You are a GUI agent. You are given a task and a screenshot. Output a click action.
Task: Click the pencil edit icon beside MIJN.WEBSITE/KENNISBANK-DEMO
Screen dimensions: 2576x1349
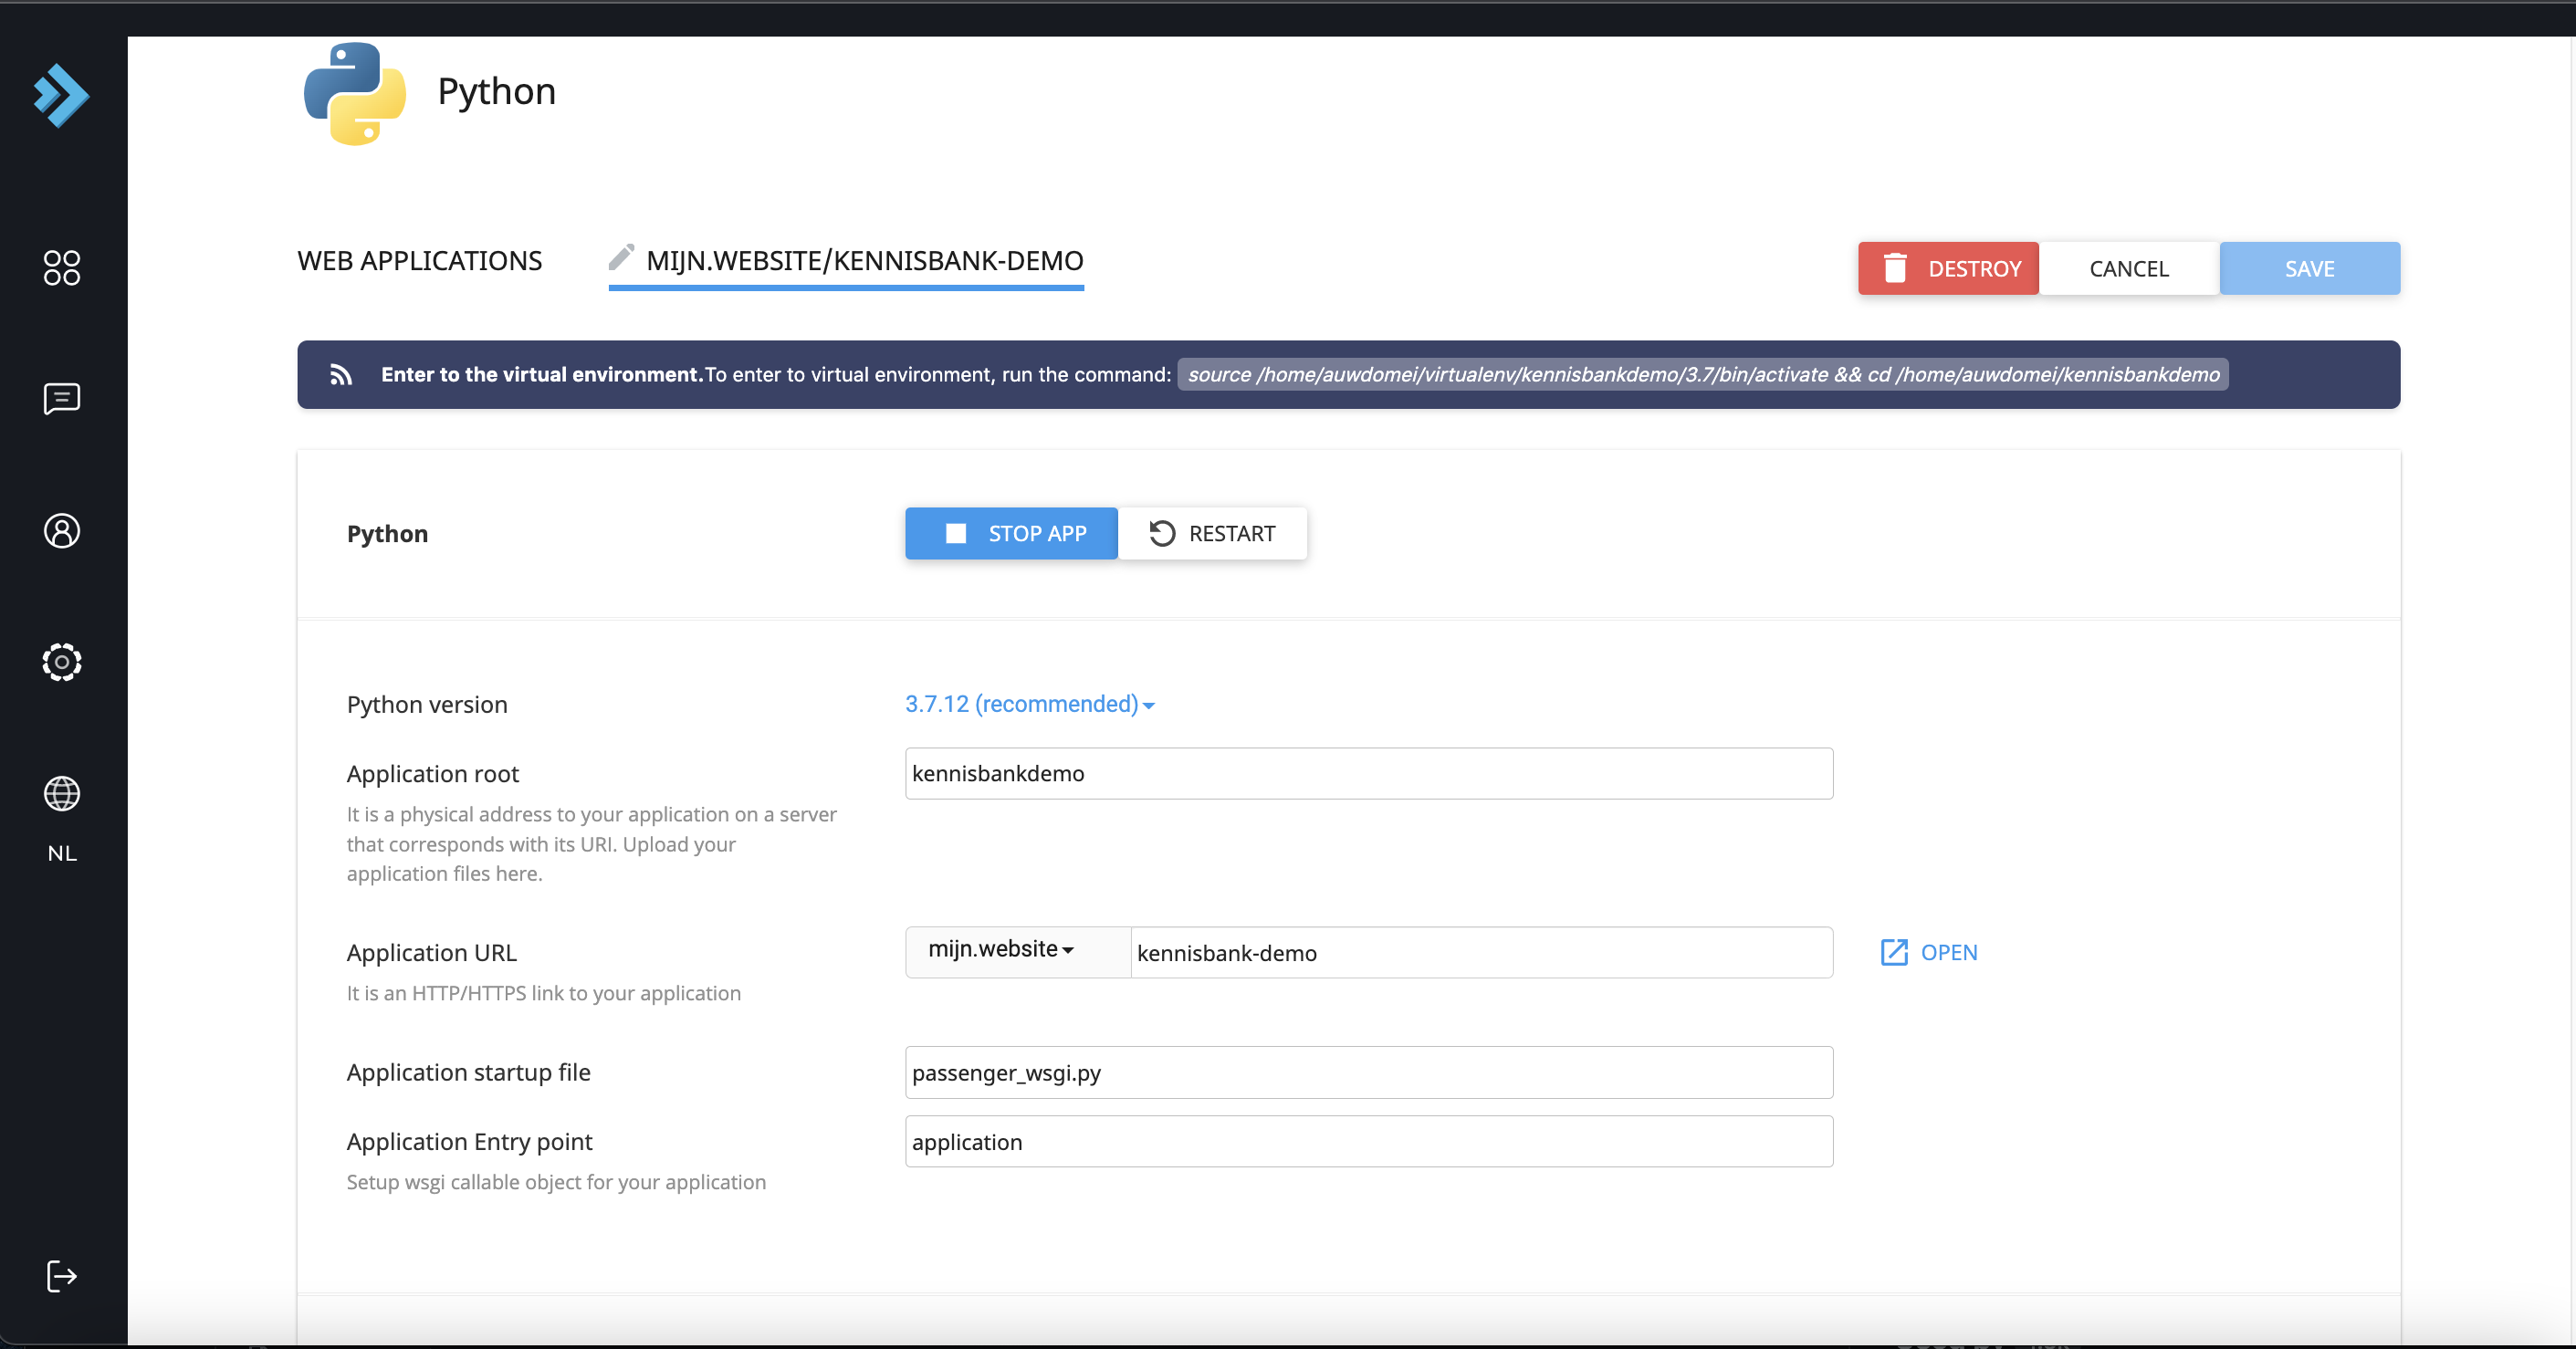(x=621, y=258)
